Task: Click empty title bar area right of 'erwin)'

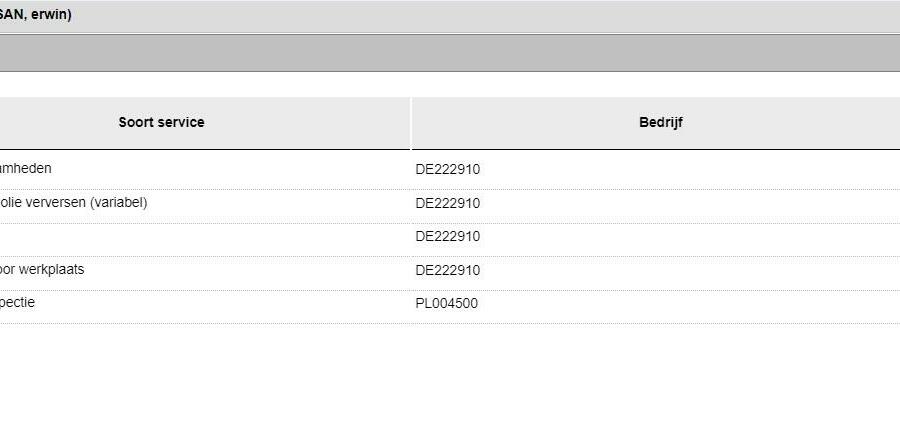Action: [486, 16]
